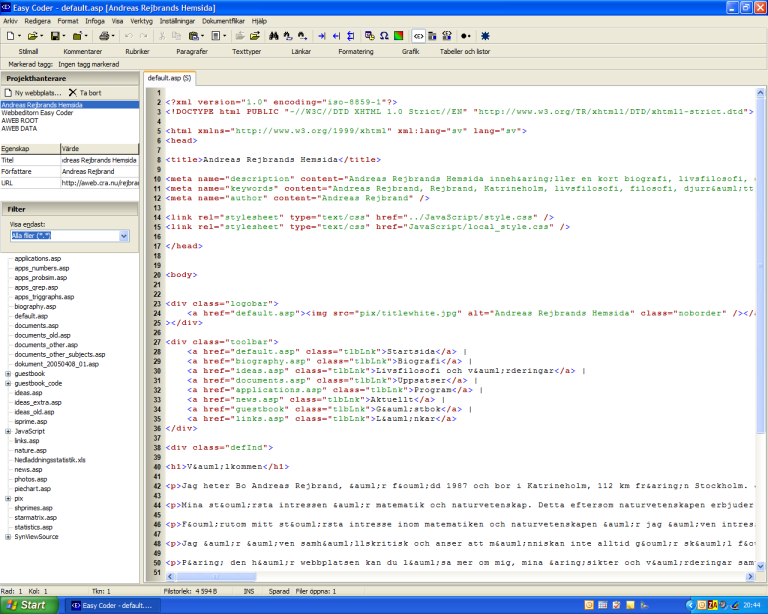Click the ZA ZoneAlarm tray icon
Screen dimensions: 768x614
[x=712, y=605]
